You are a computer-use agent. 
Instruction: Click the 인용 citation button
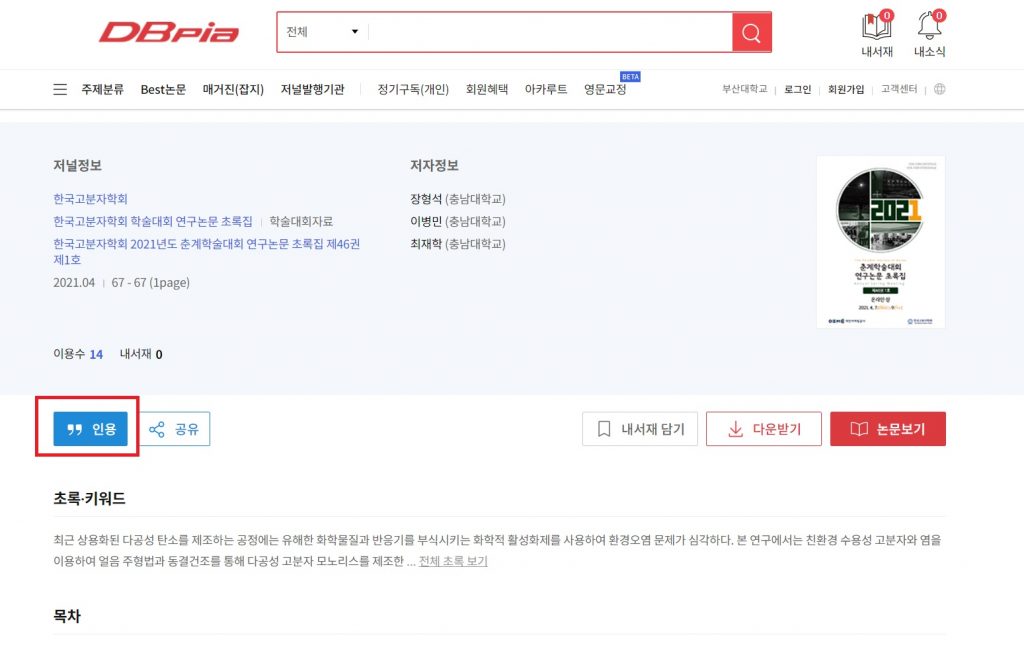coord(91,429)
